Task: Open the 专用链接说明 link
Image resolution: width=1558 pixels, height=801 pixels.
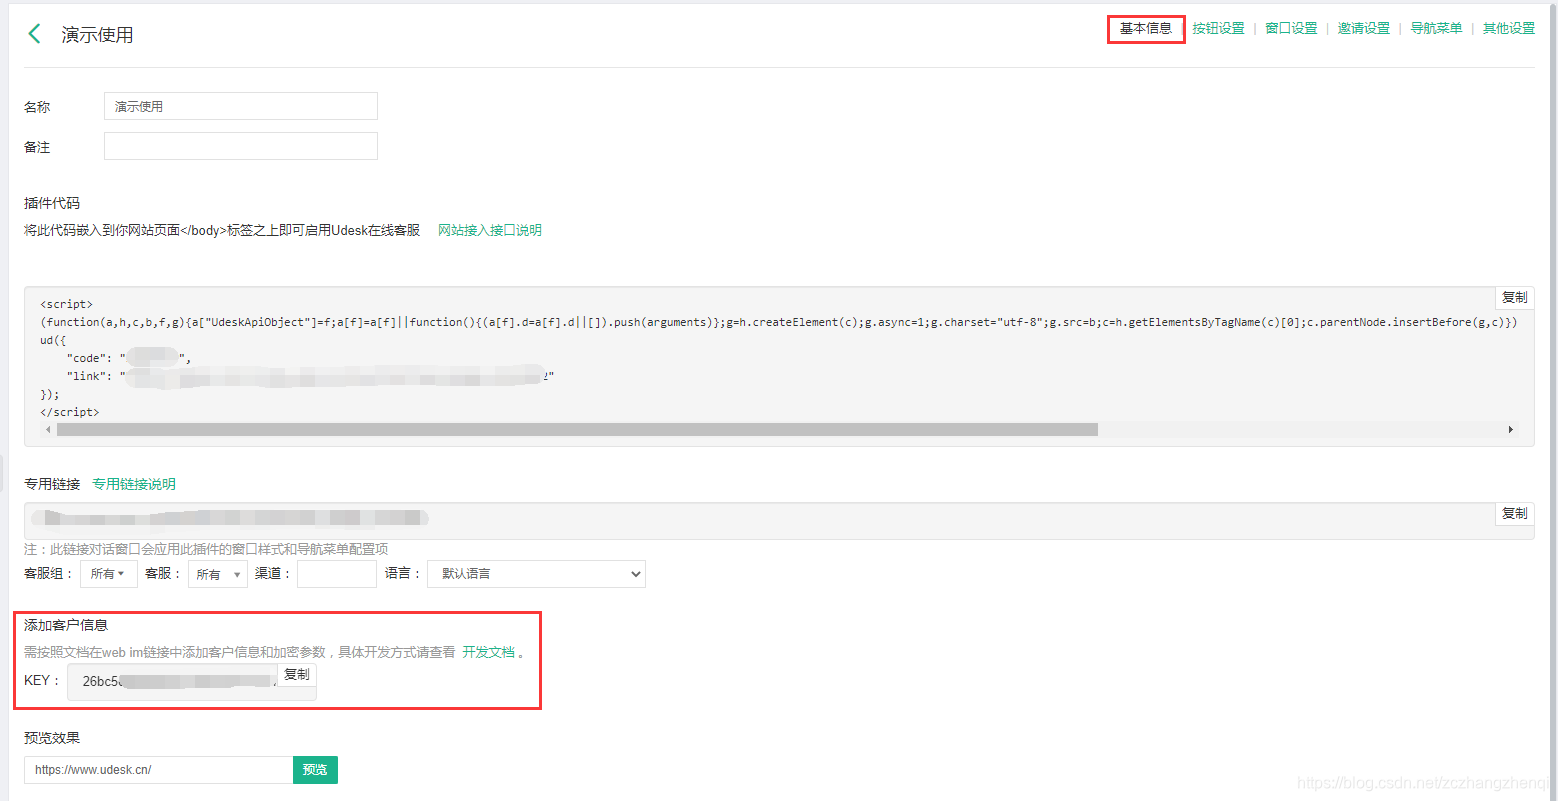Action: [134, 484]
